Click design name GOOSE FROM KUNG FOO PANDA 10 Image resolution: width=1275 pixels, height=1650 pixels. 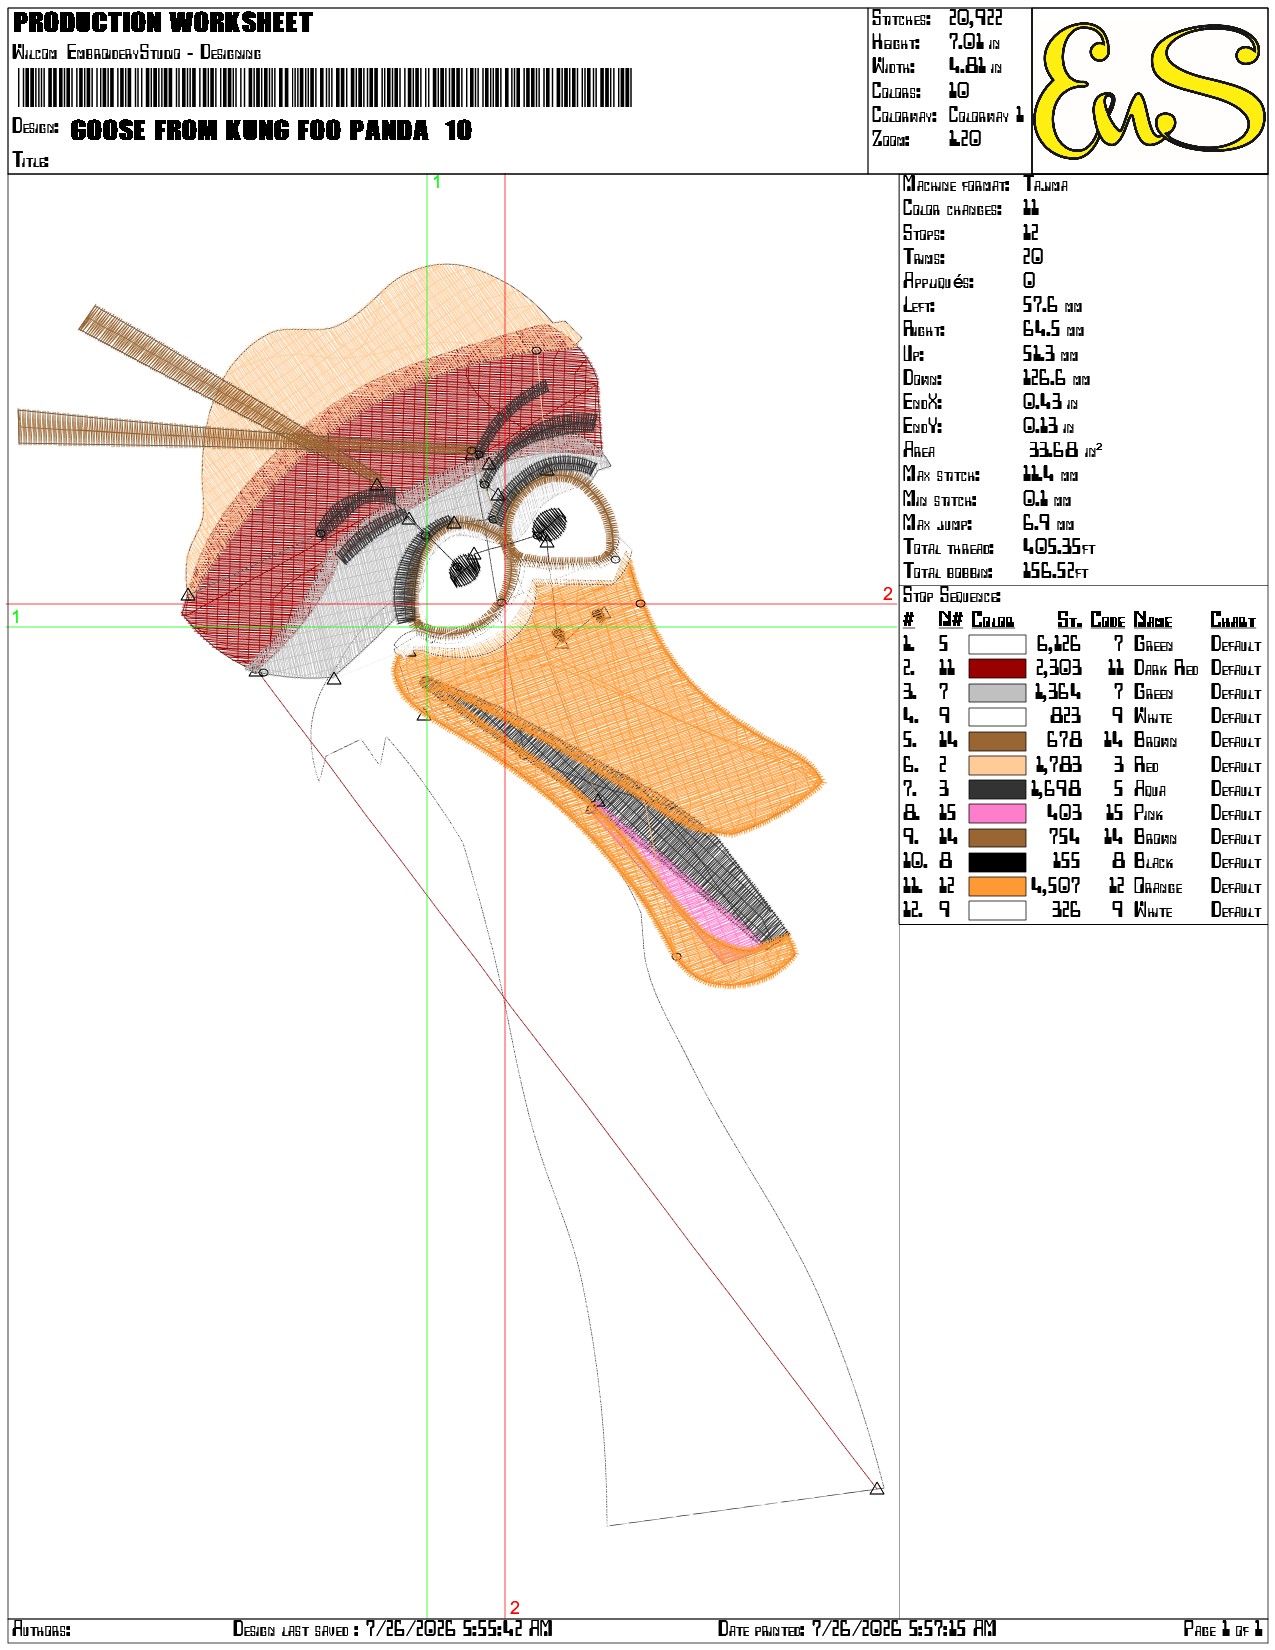point(271,130)
